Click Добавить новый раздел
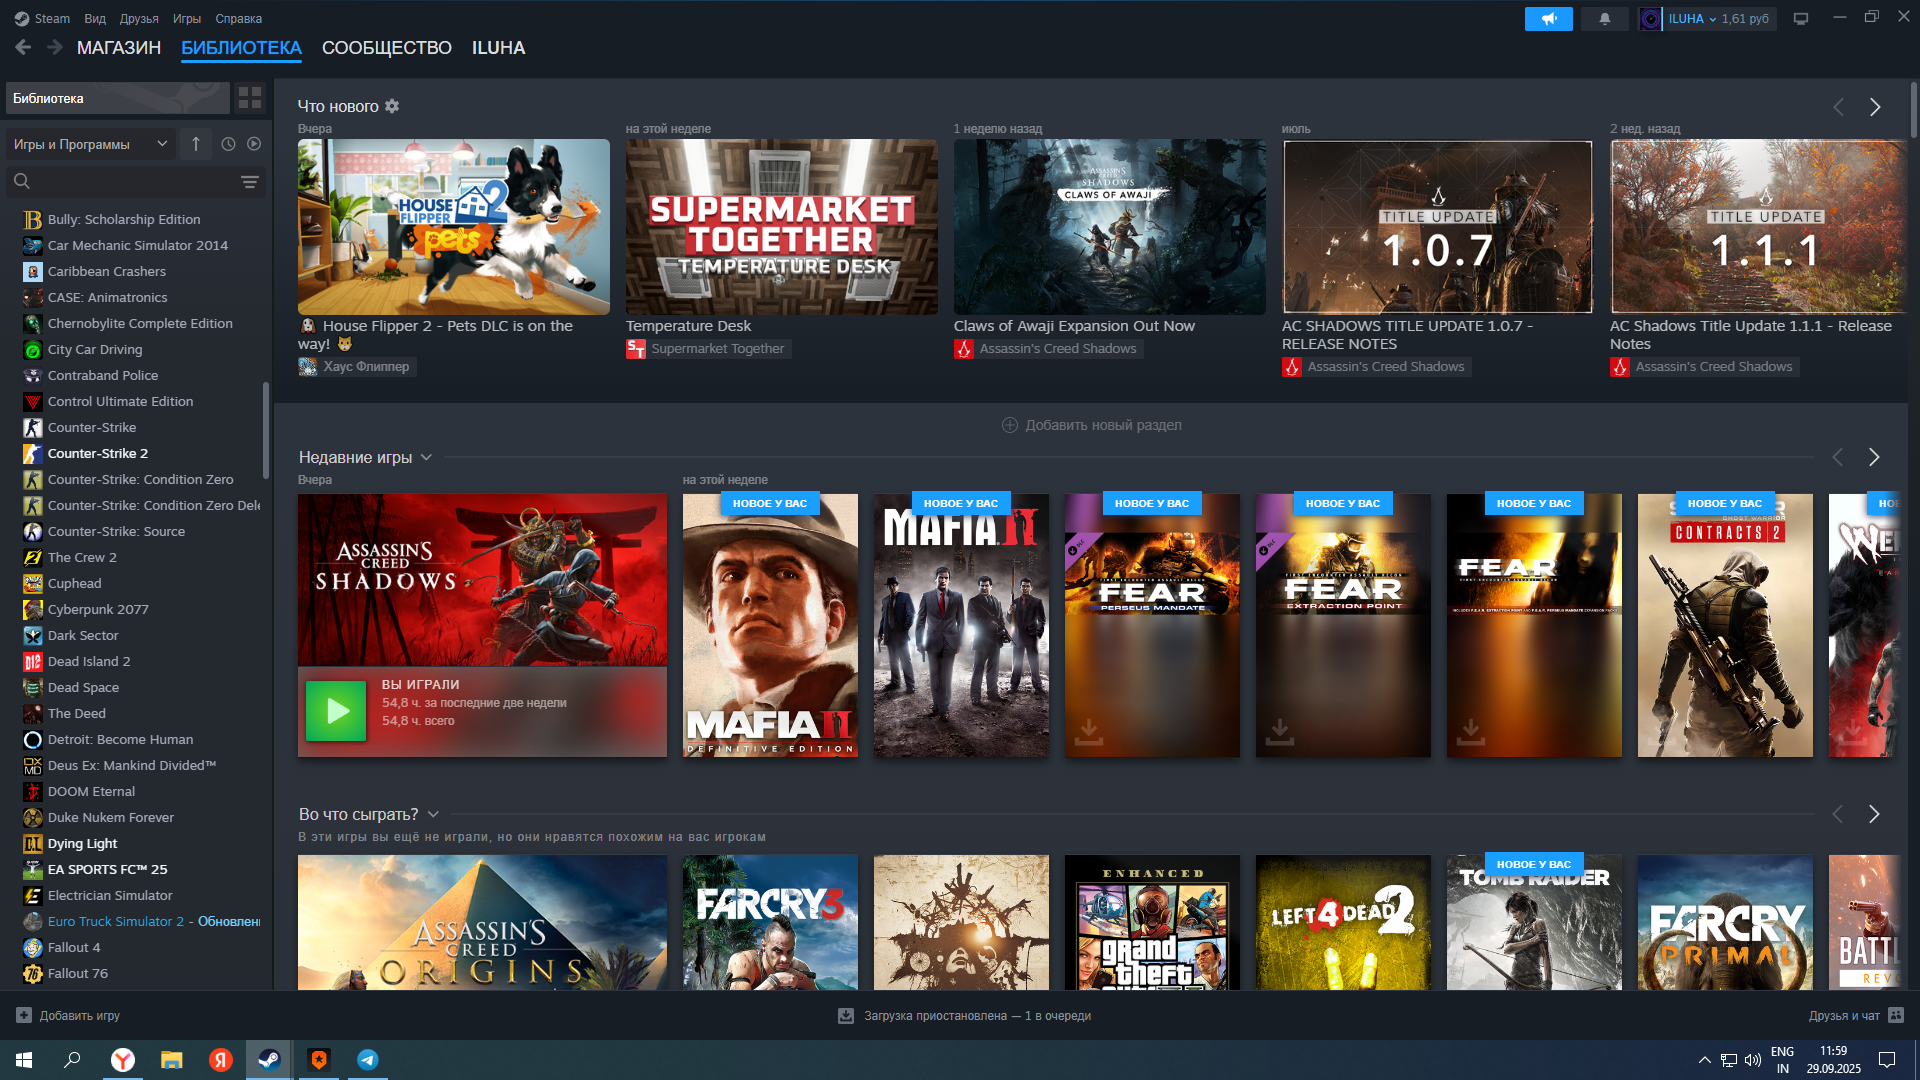This screenshot has width=1920, height=1080. (x=1091, y=425)
